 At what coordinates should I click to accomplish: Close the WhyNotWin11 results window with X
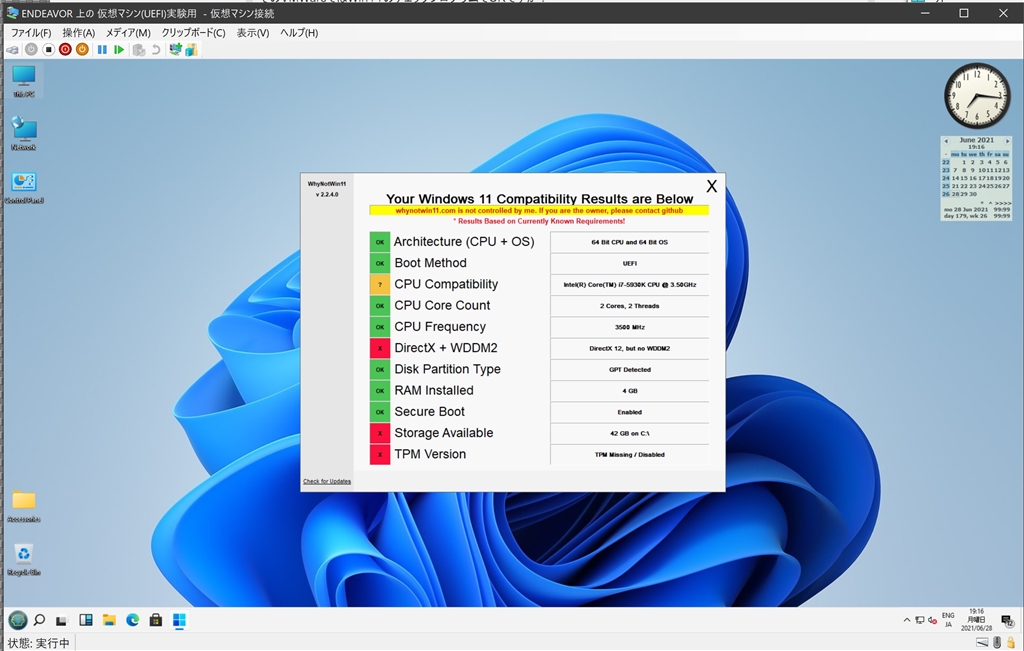pos(712,186)
